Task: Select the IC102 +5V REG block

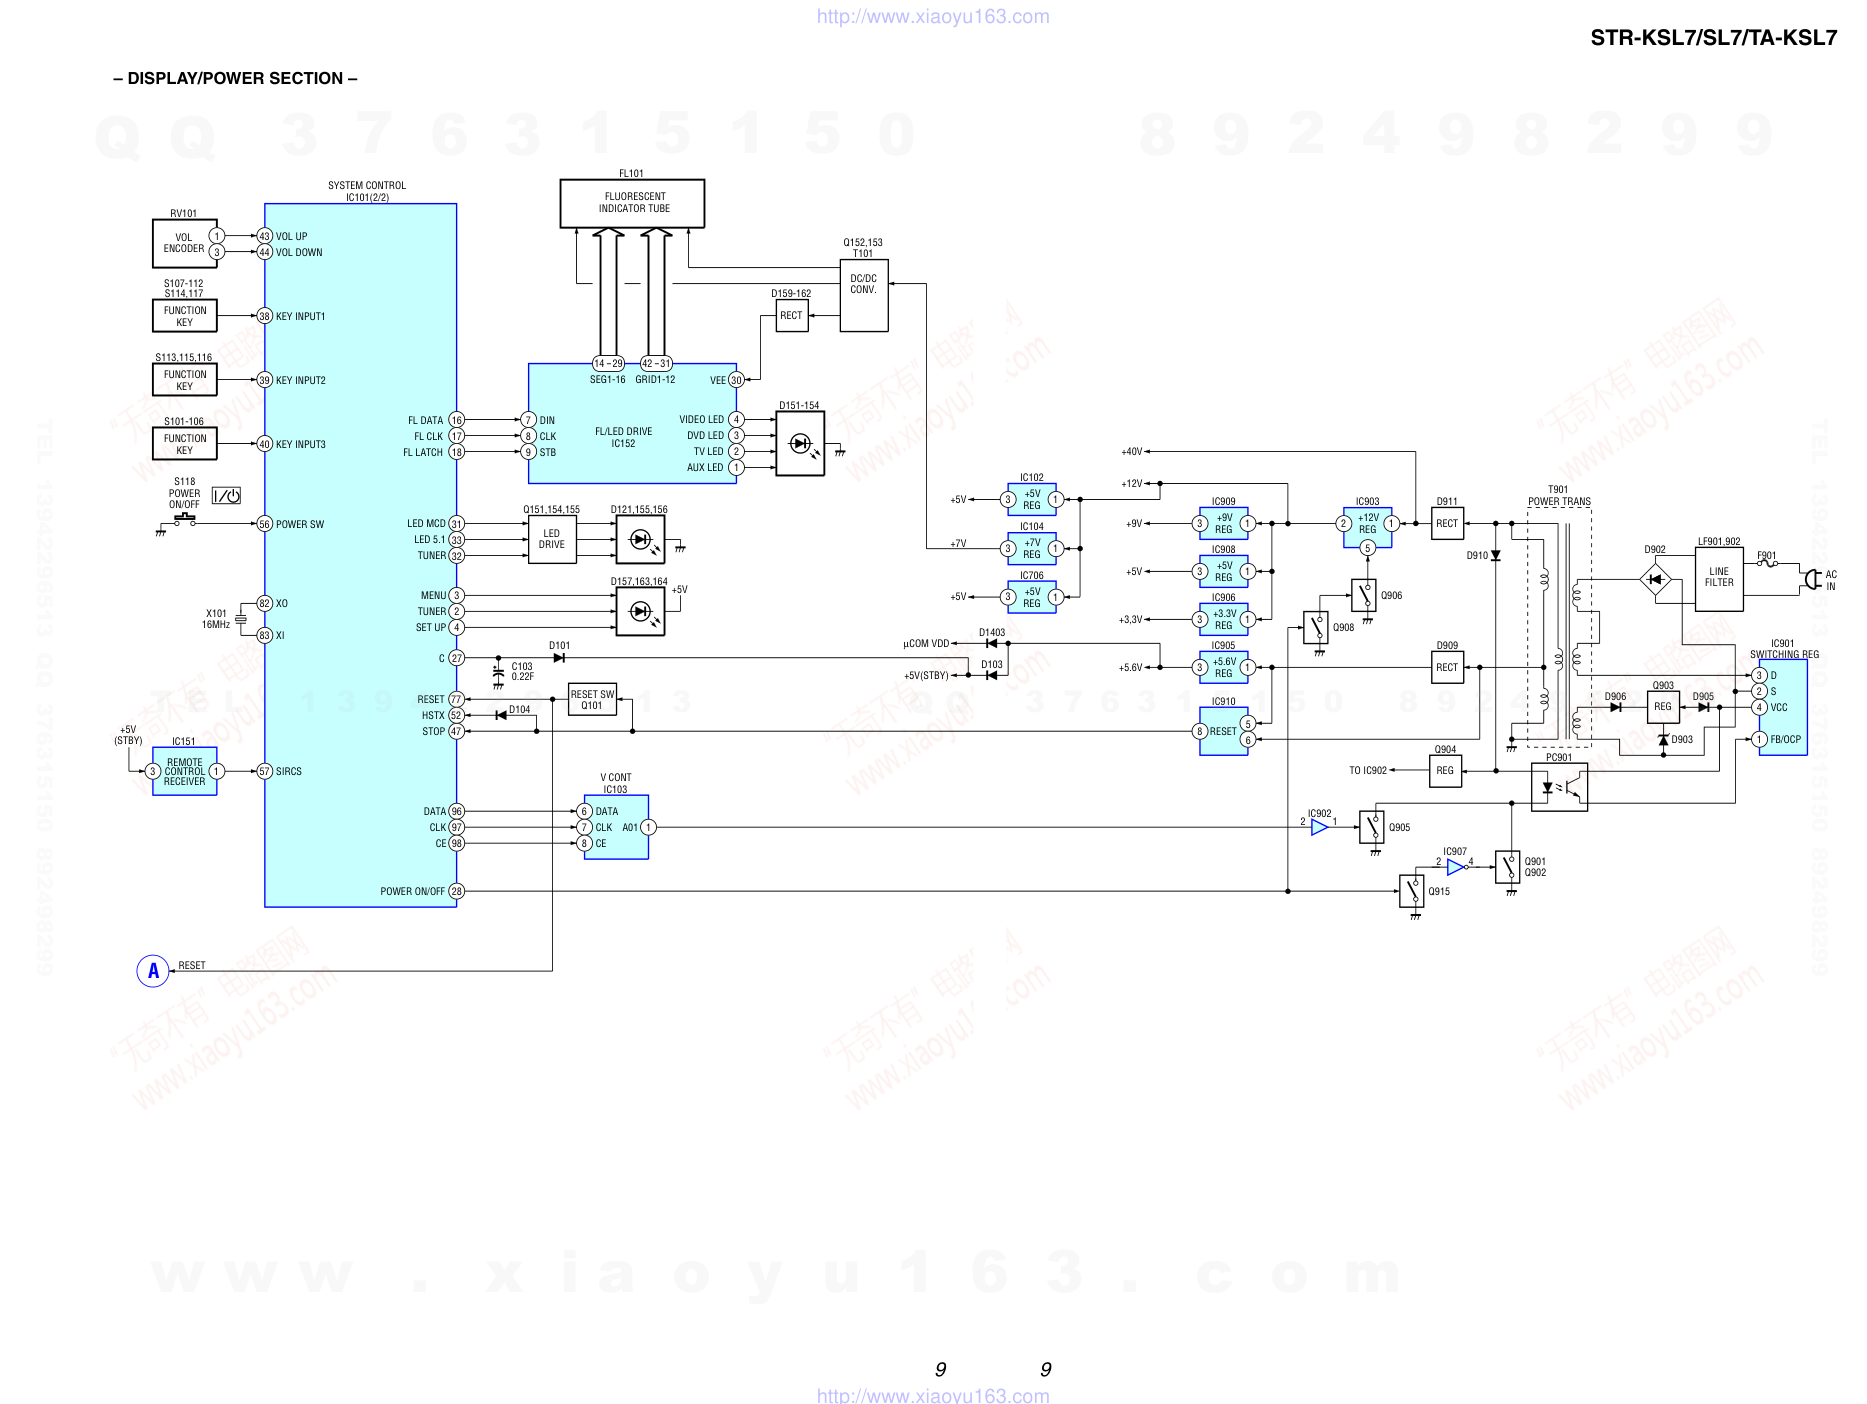Action: tap(1032, 500)
